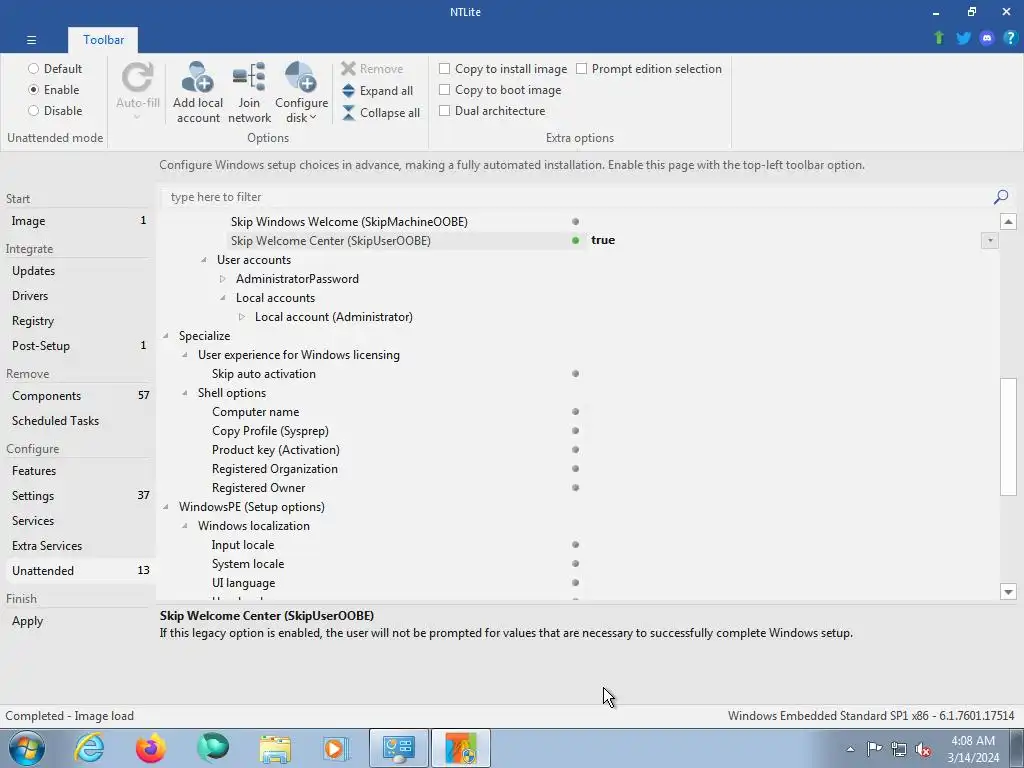
Task: Click the Action Center flag icon
Action: click(874, 749)
